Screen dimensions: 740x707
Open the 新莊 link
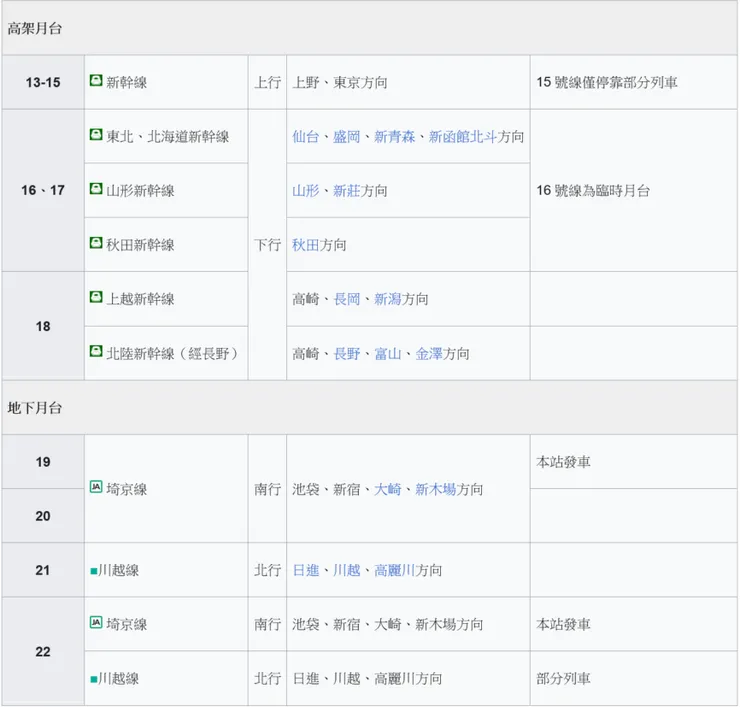346,191
